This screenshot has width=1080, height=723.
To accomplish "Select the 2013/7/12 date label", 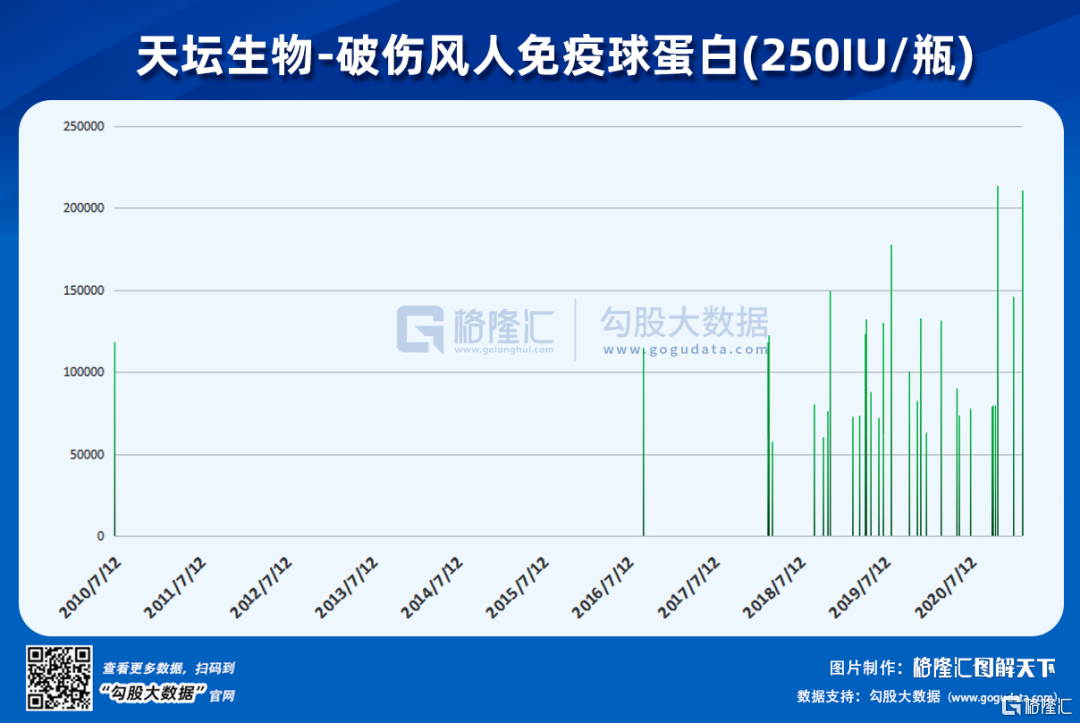I will [x=346, y=587].
